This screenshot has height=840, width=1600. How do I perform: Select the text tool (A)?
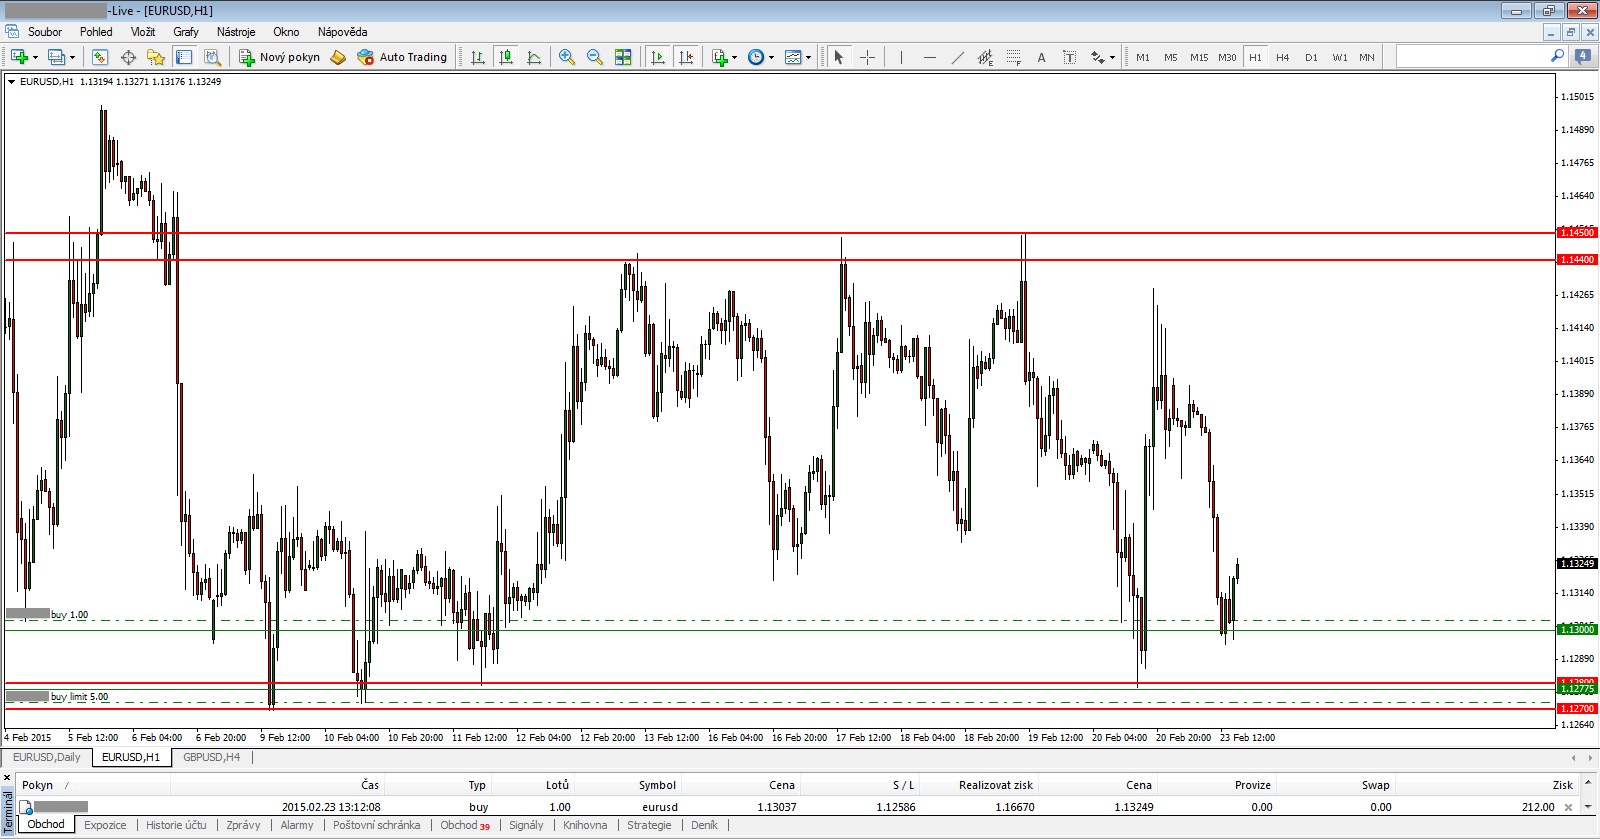pyautogui.click(x=1041, y=57)
